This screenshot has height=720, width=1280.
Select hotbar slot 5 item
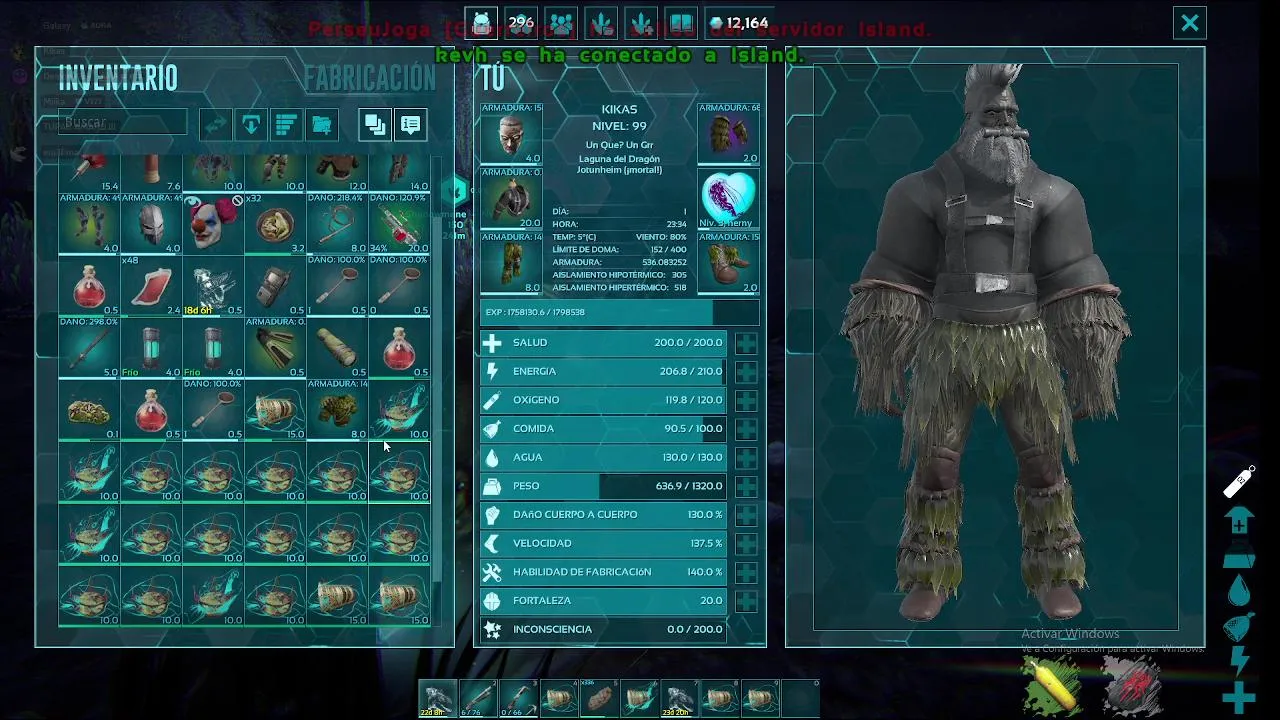coord(599,698)
